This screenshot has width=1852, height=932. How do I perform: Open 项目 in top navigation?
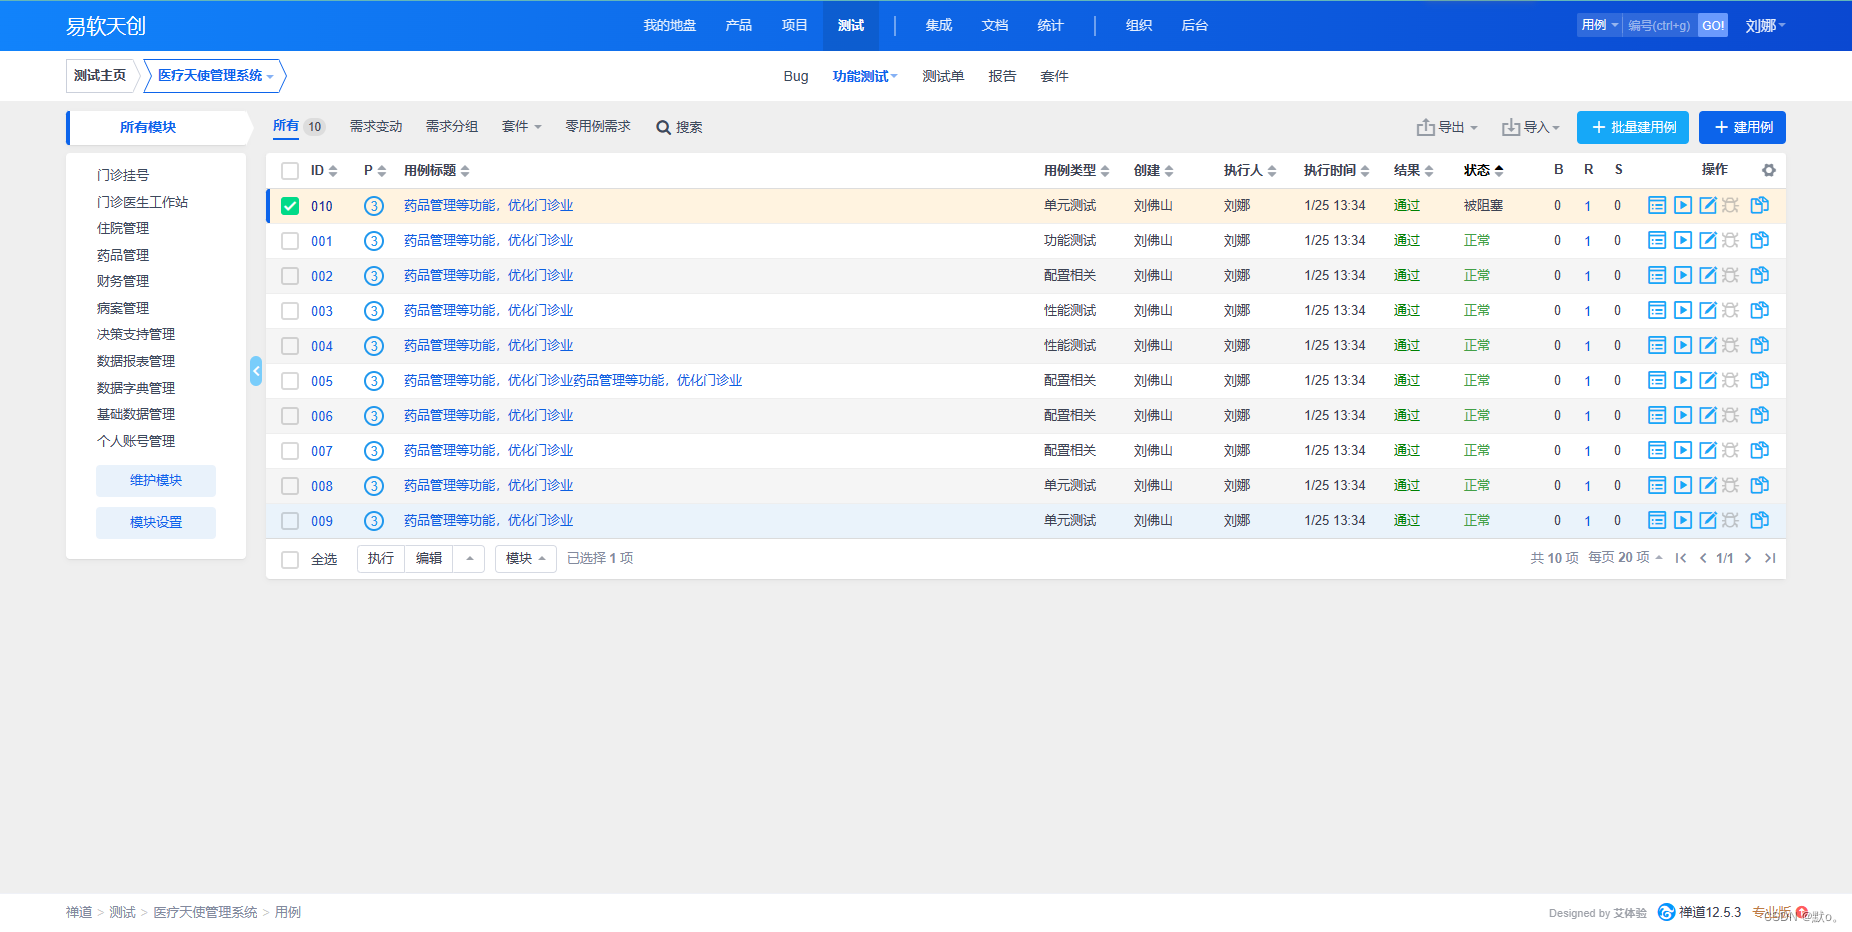pyautogui.click(x=794, y=25)
